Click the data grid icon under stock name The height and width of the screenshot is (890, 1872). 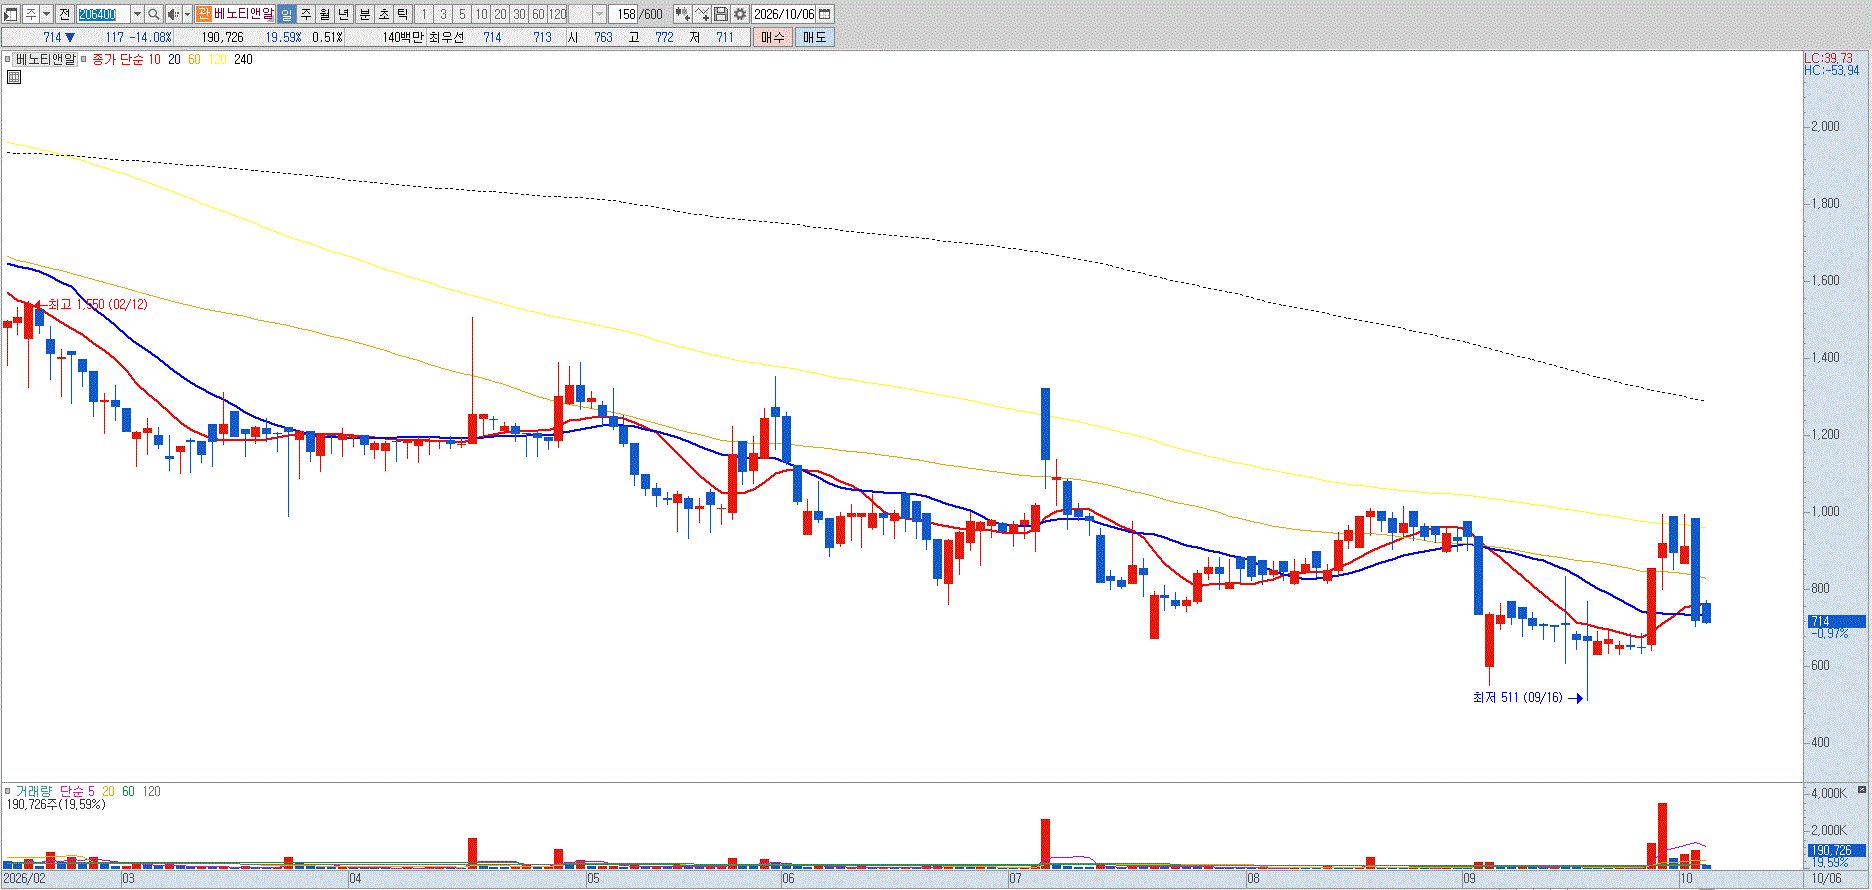tap(14, 76)
